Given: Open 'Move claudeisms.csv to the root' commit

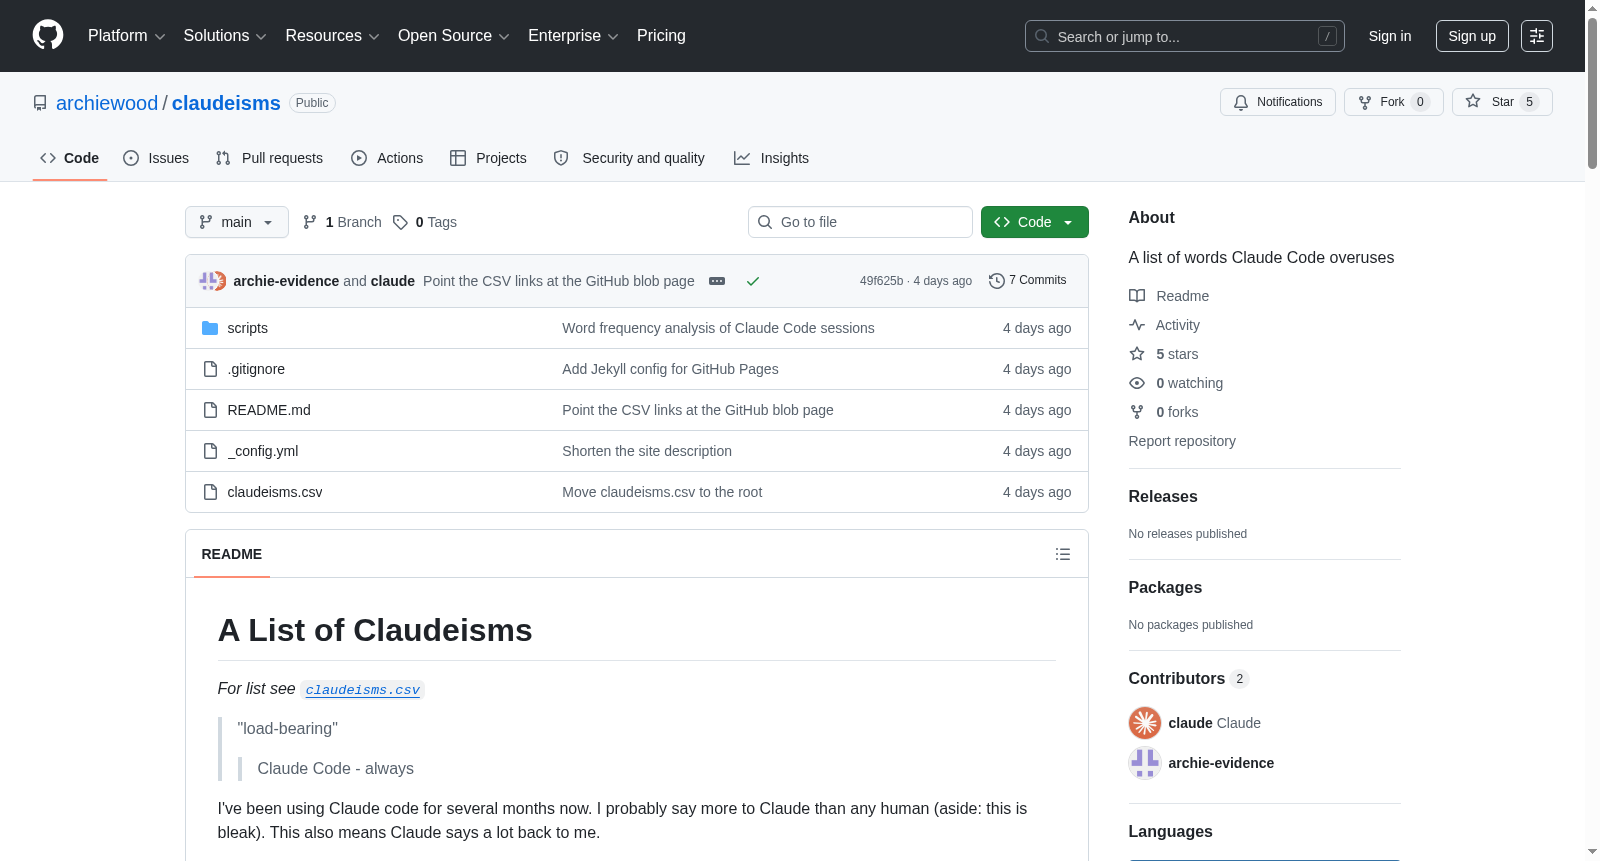Looking at the screenshot, I should point(662,492).
